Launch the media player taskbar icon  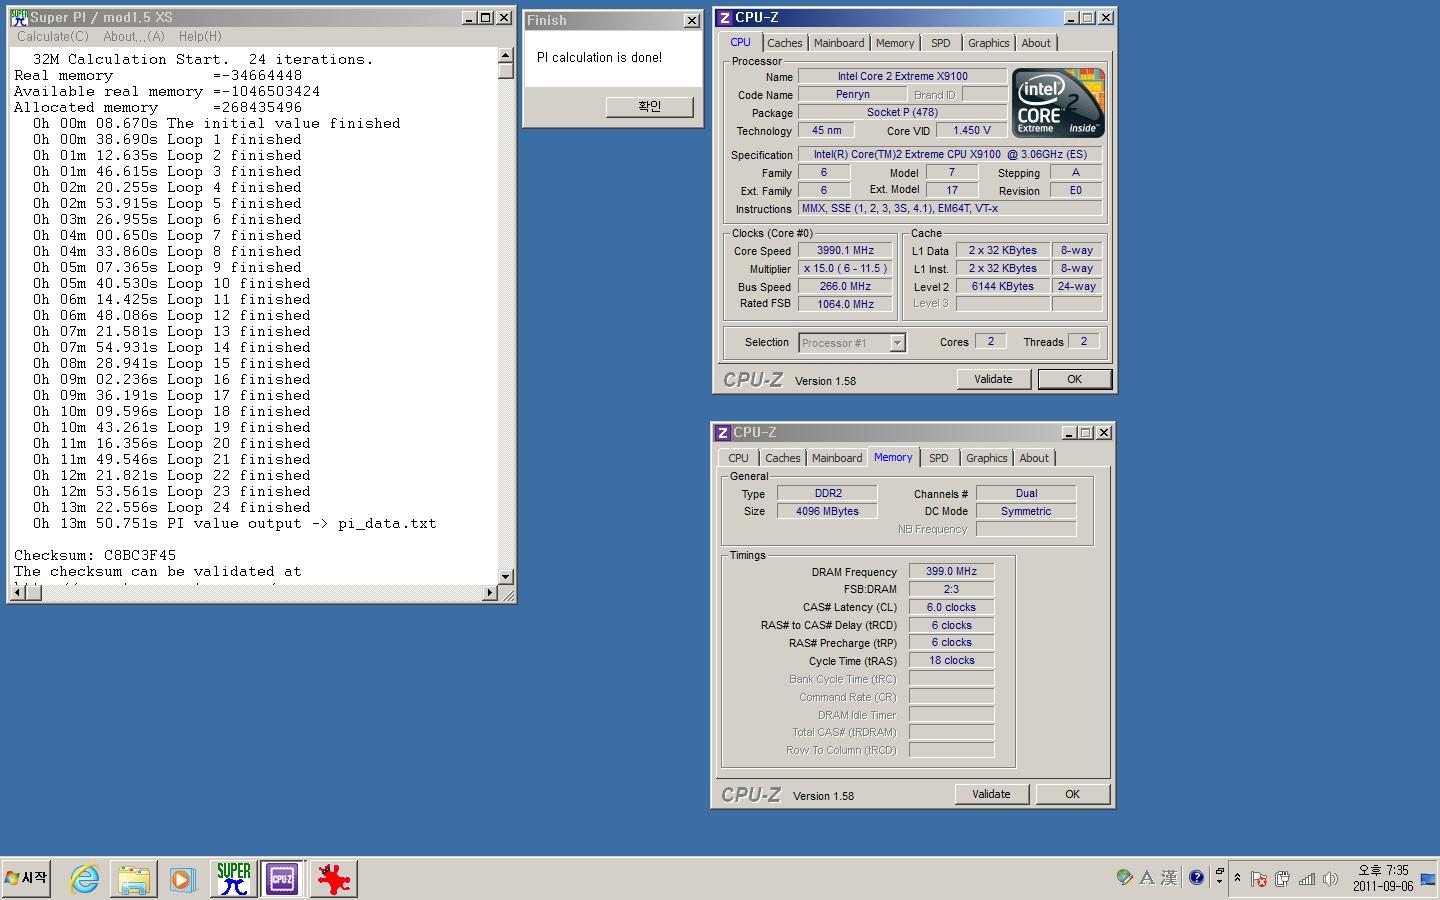(183, 879)
